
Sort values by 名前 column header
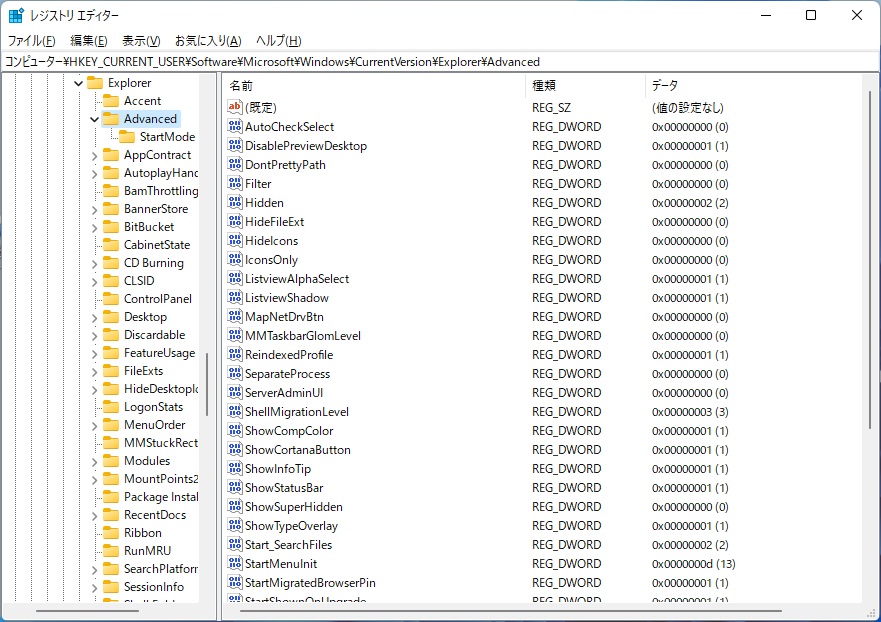point(374,85)
